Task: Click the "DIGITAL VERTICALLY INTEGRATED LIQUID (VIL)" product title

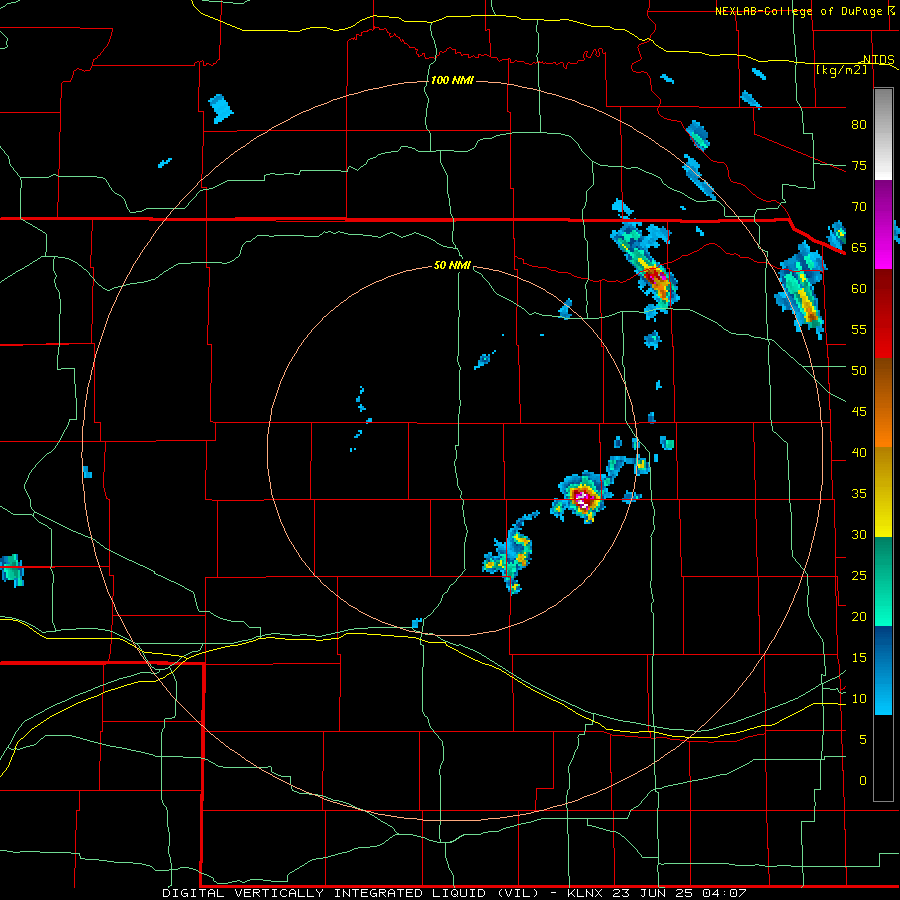Action: (x=350, y=893)
